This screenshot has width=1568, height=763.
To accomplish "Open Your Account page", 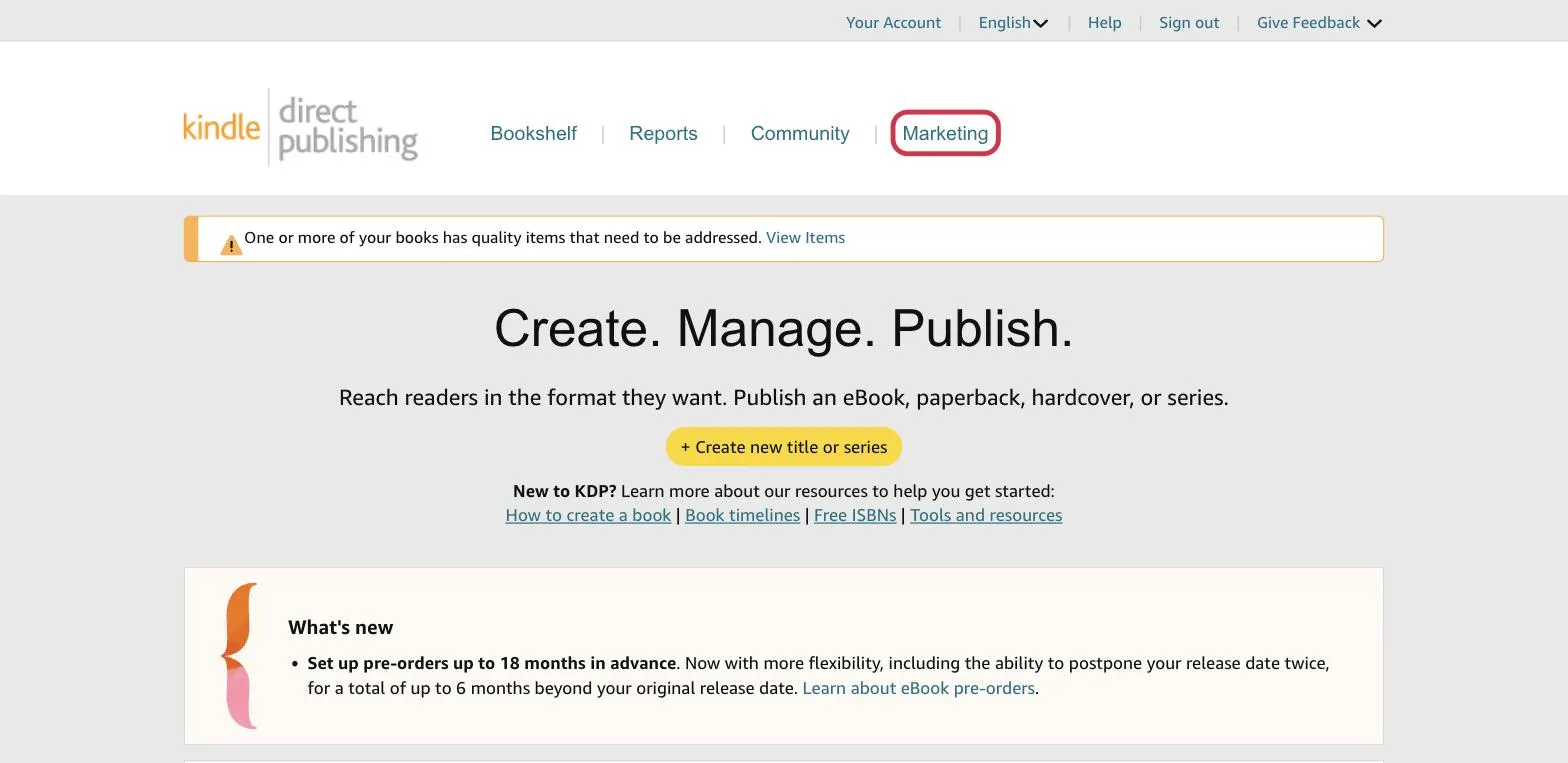I will 893,22.
